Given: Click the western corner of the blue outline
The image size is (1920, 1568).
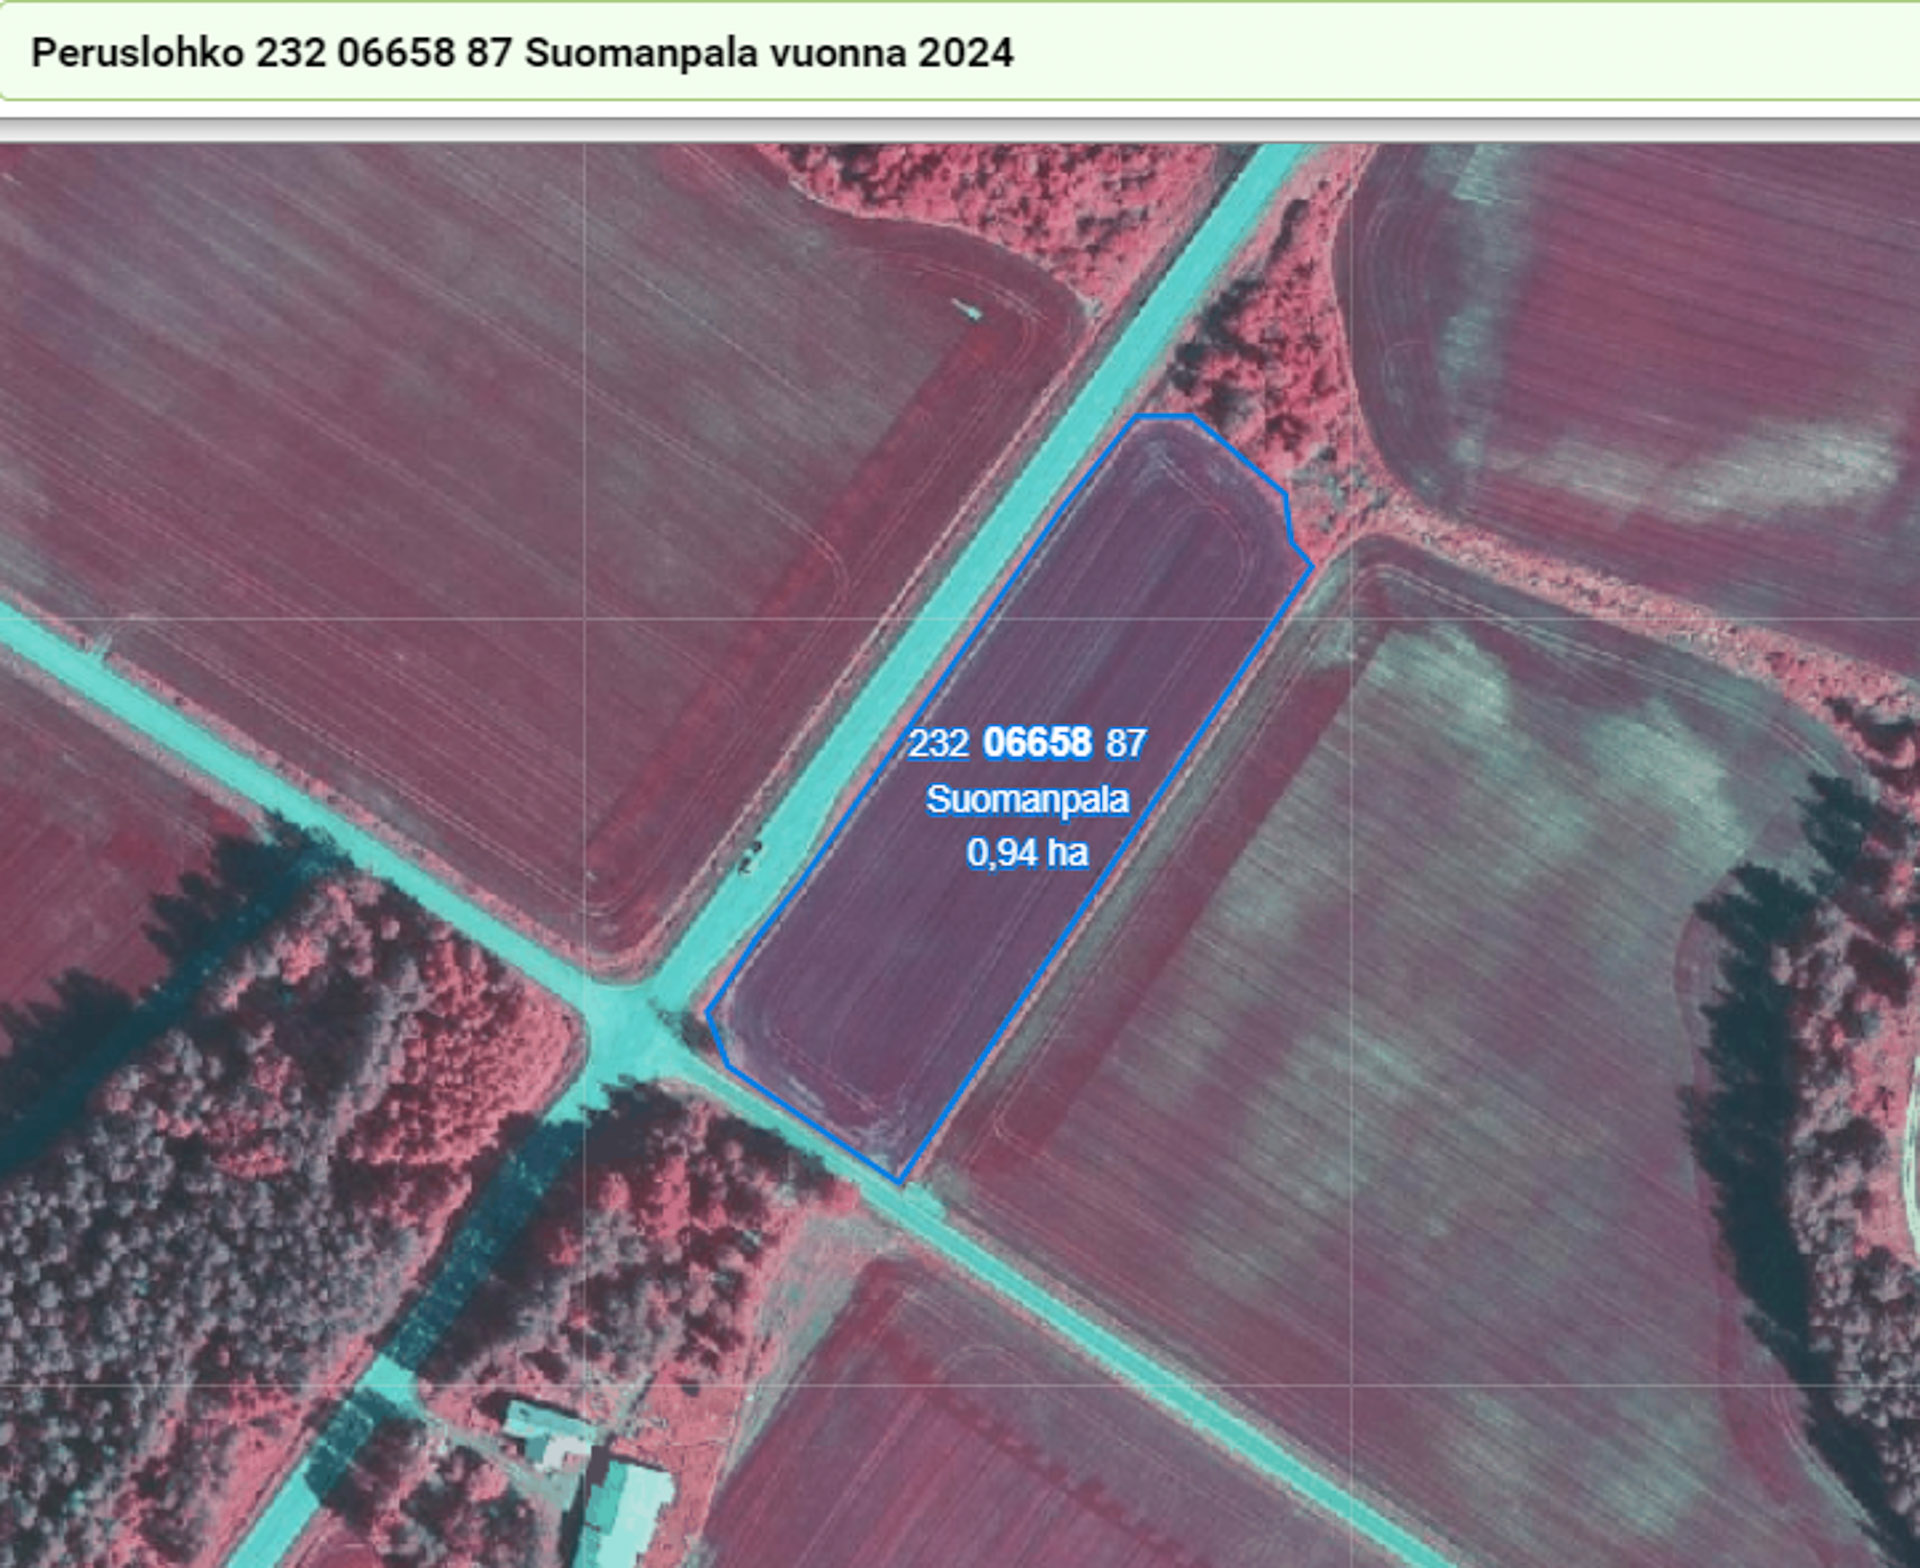Looking at the screenshot, I should [x=709, y=1012].
